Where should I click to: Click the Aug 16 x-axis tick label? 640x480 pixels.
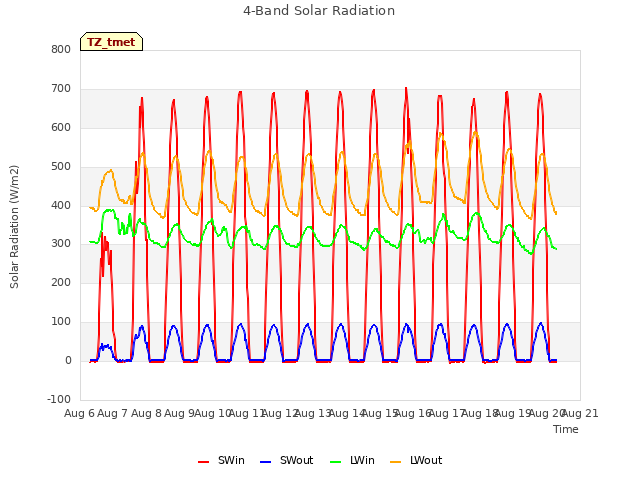tap(413, 413)
